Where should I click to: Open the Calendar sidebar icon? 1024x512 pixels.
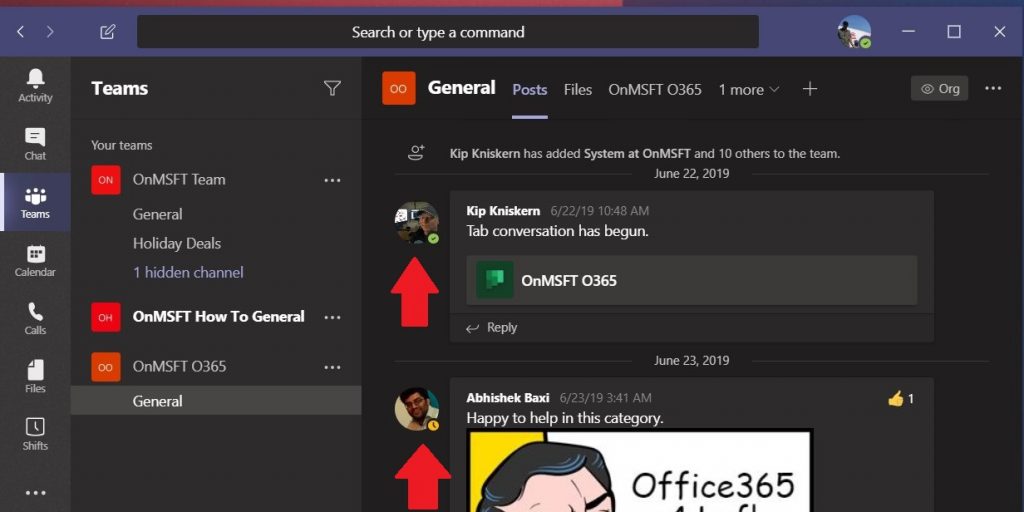click(35, 261)
